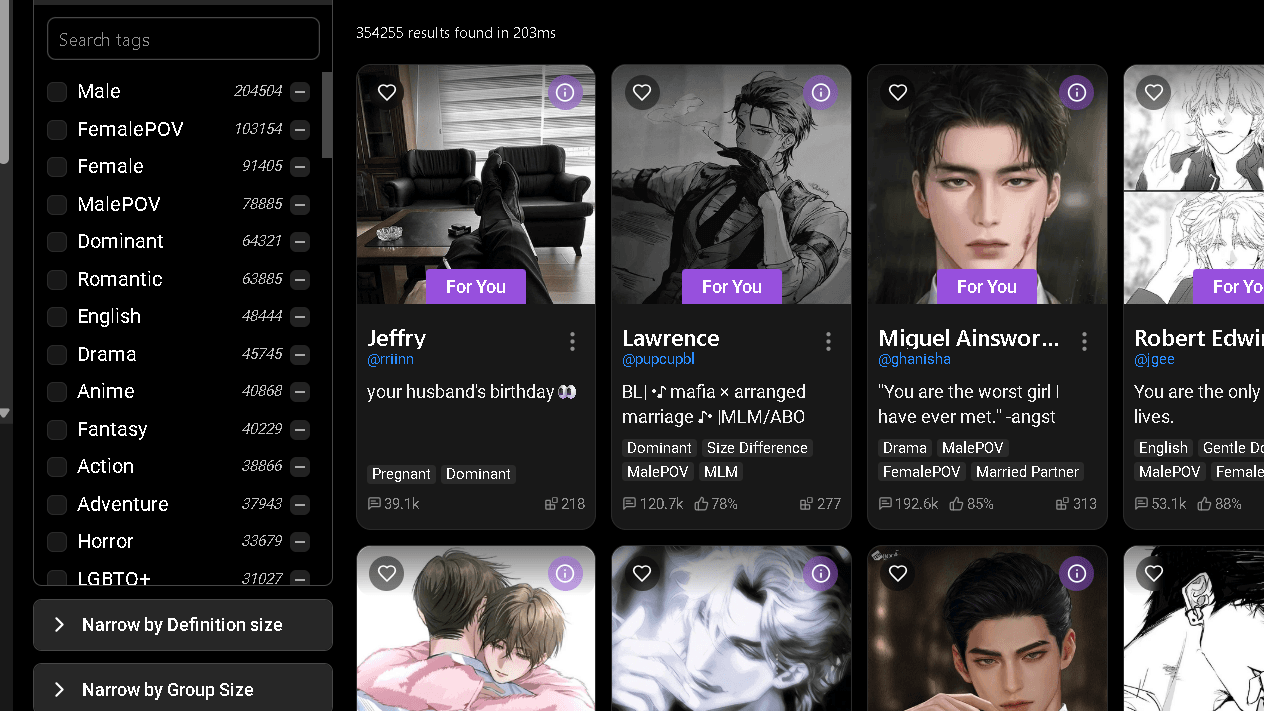Screen dimensions: 1264x711
Task: Click the Gentle tag on Robert Edwin card
Action: coord(1232,448)
